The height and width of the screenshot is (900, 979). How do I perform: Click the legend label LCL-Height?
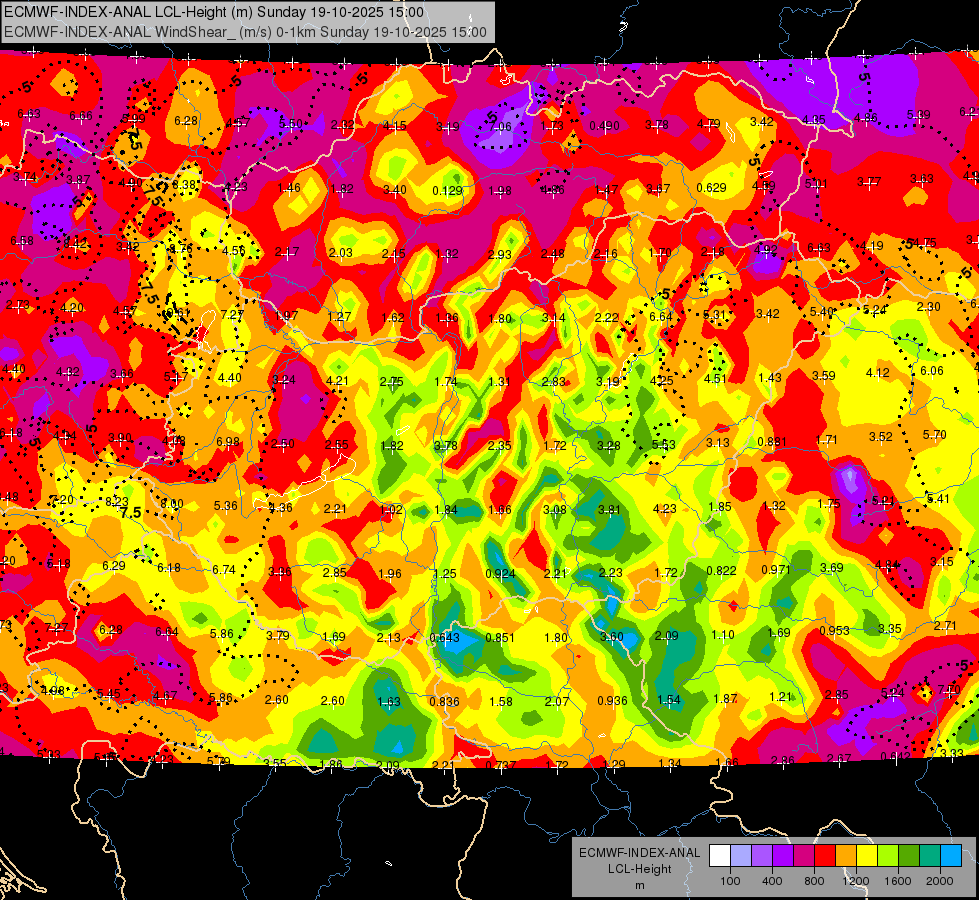coord(639,869)
